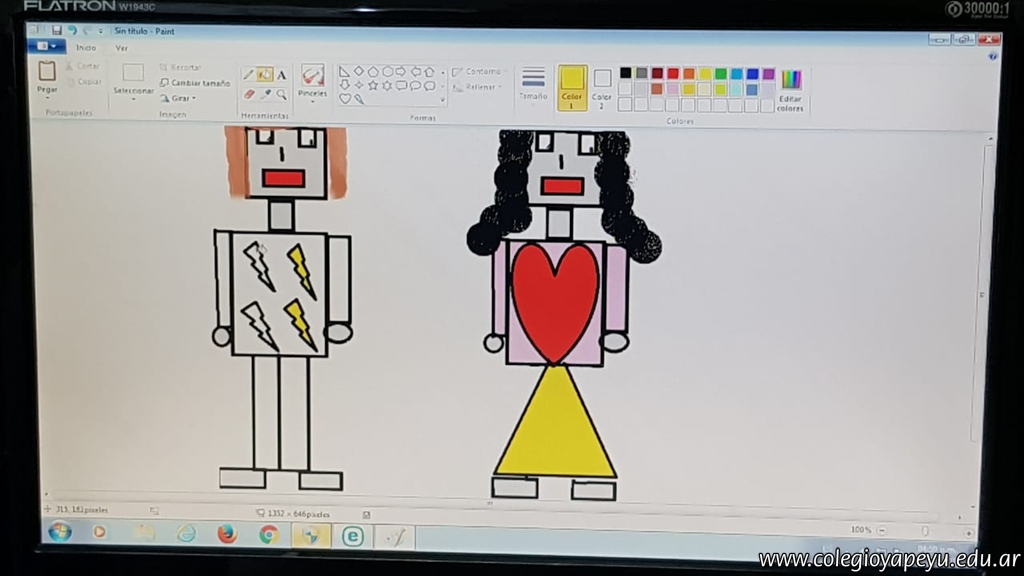Select the Pencil tool
Image resolution: width=1024 pixels, height=576 pixels.
[248, 75]
